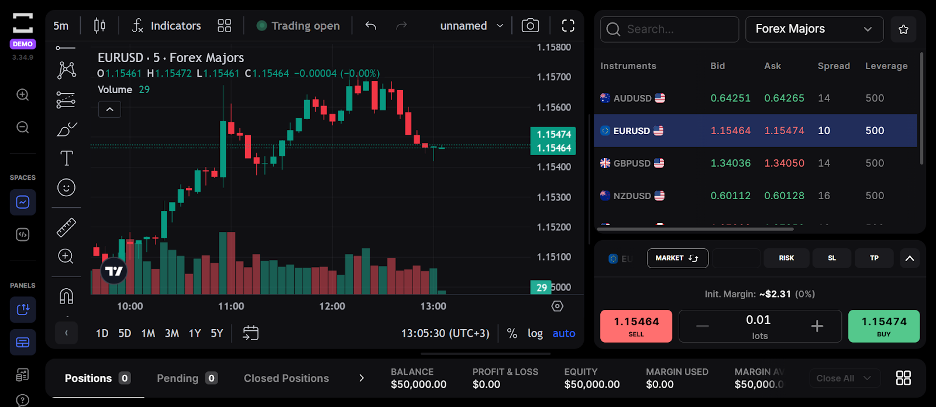Open the code editor space icon
The height and width of the screenshot is (408, 936).
23,235
